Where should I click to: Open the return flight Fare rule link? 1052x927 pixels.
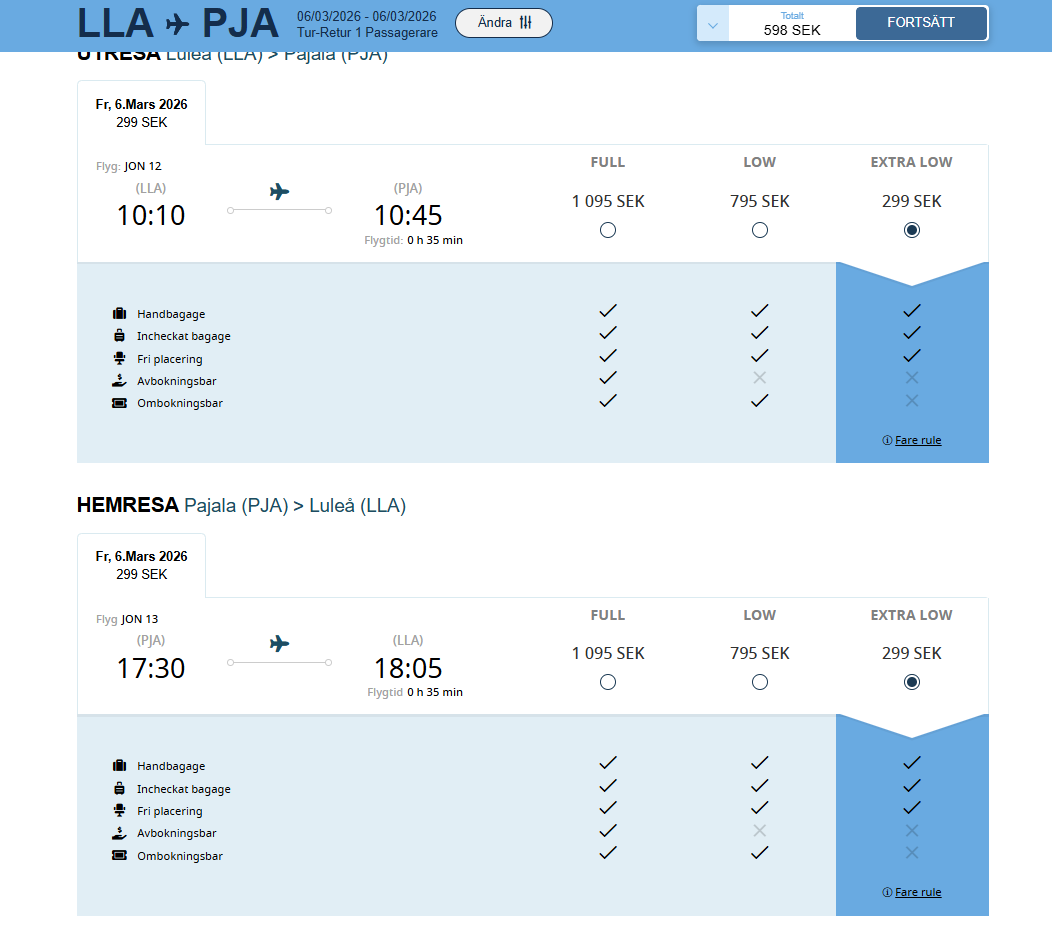tap(917, 892)
